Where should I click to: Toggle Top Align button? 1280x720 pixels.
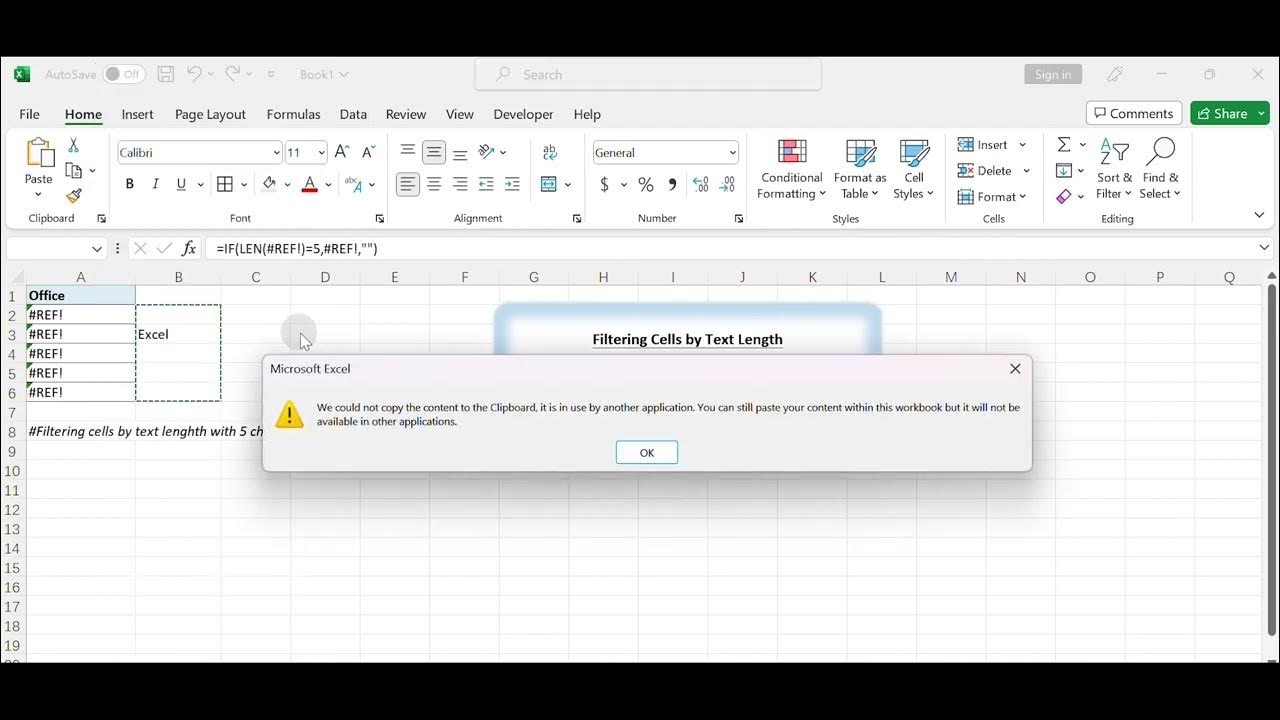pos(408,152)
